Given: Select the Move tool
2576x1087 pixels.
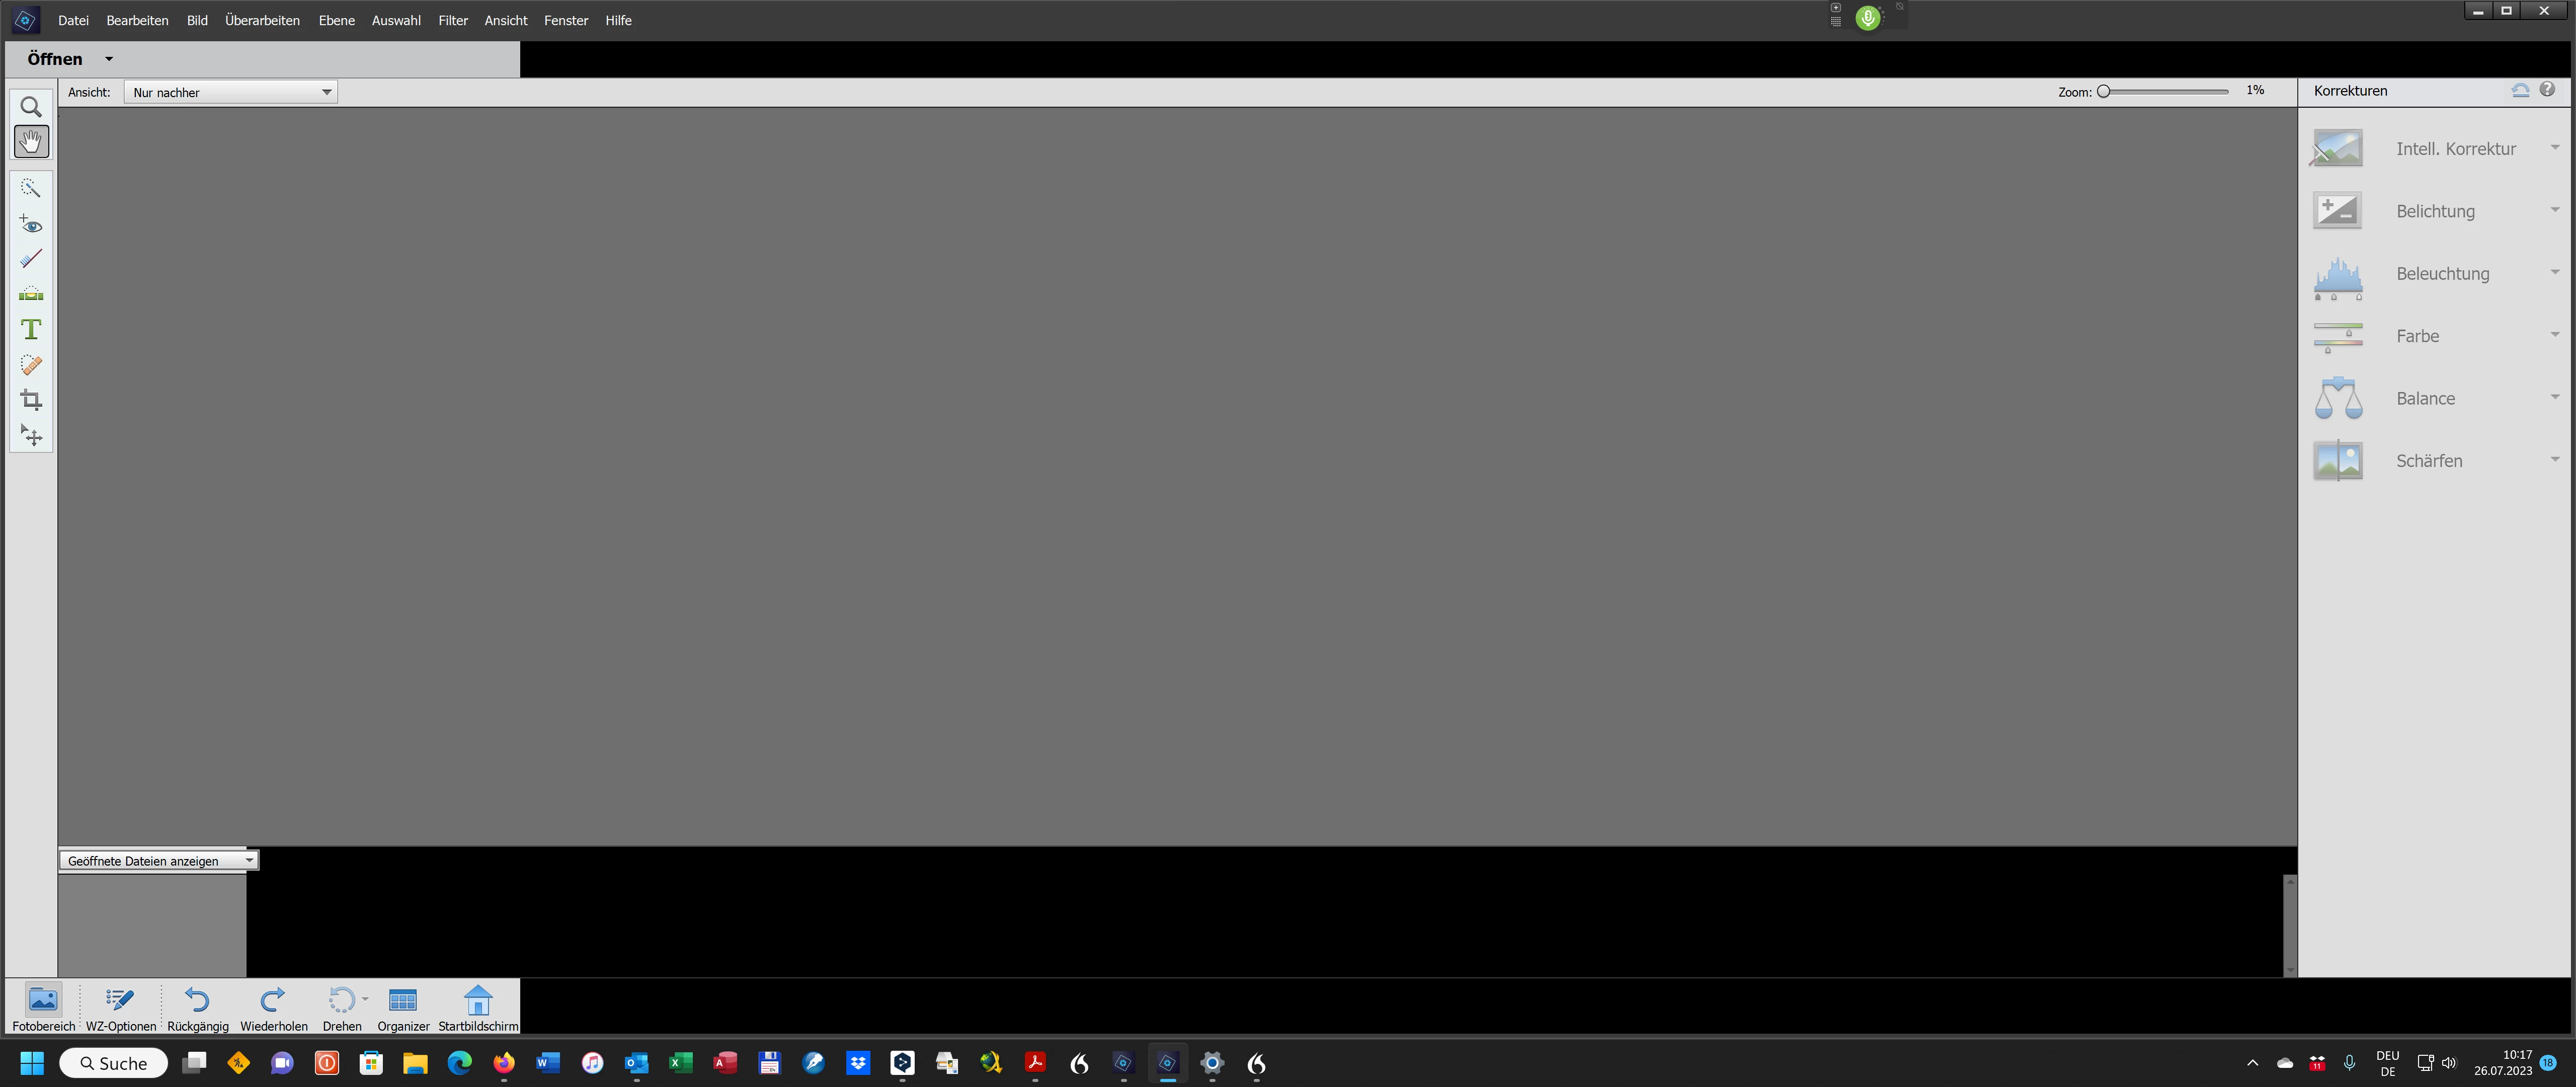Looking at the screenshot, I should [31, 436].
